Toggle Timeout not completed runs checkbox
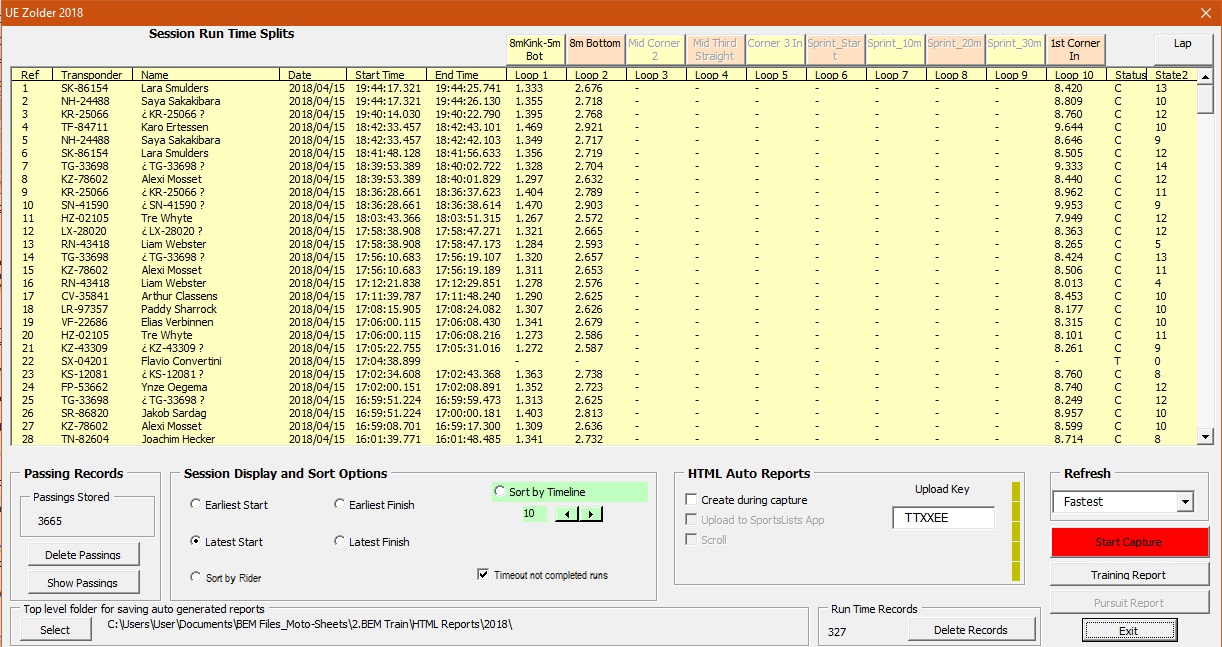Screen dimensions: 1222x647 pyautogui.click(x=484, y=575)
